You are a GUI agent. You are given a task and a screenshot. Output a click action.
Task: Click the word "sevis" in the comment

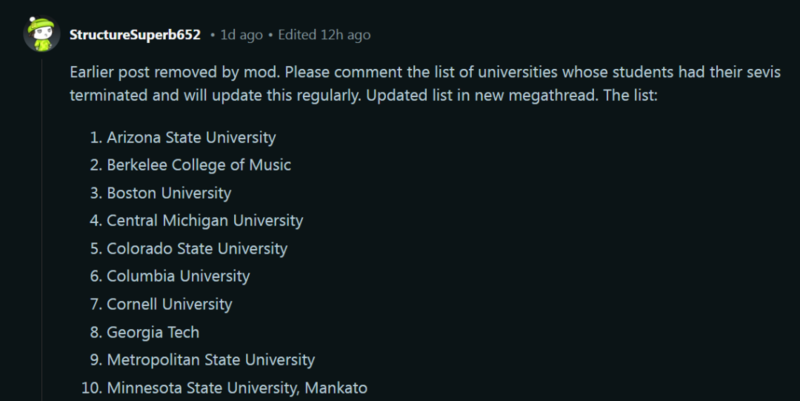click(764, 72)
